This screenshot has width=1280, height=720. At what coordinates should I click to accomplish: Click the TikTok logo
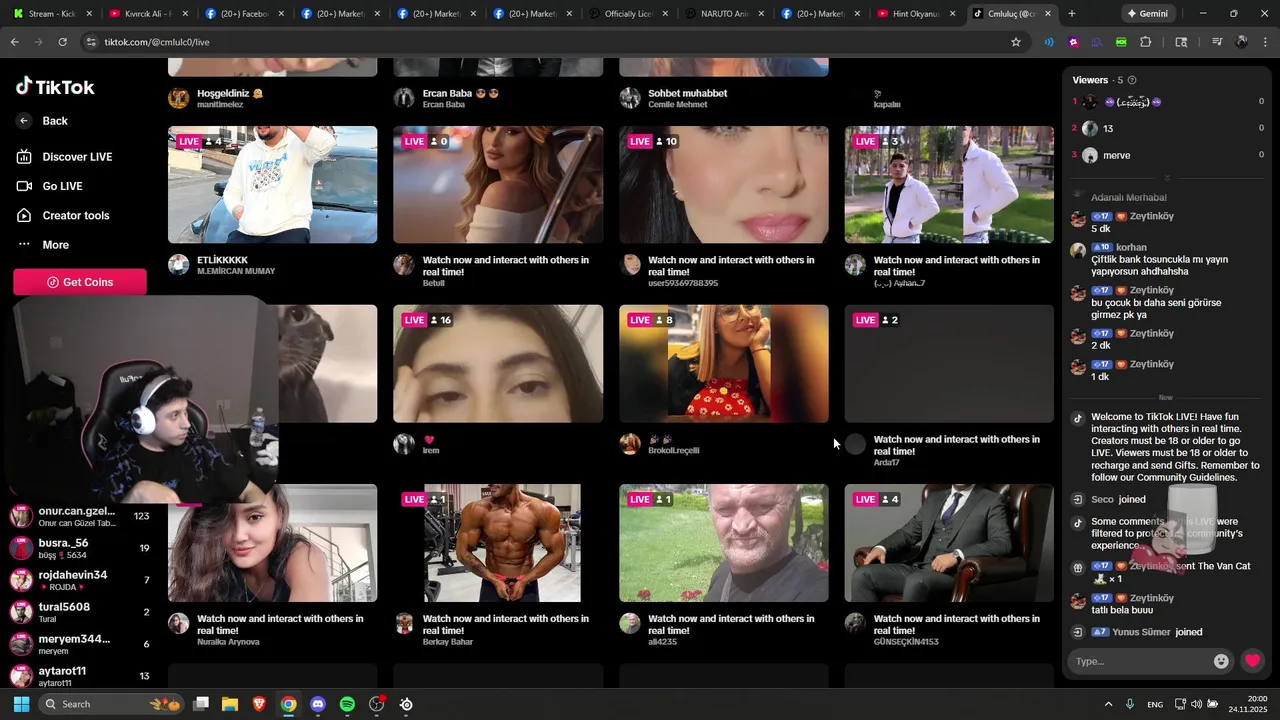55,87
